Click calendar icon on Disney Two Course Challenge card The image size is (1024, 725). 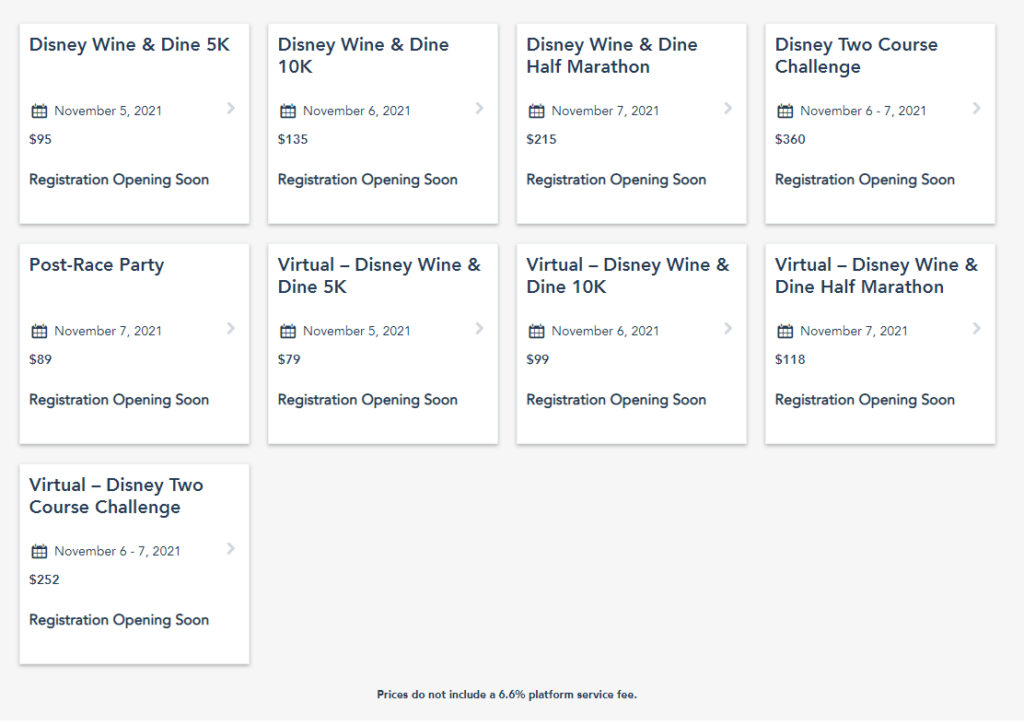click(785, 111)
